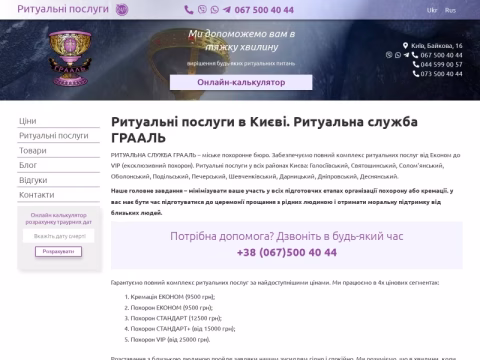This screenshot has height=360, width=480.
Task: Click the banner slogan Ми допоможемо вам в тяжку хвилину
Action: (241, 40)
